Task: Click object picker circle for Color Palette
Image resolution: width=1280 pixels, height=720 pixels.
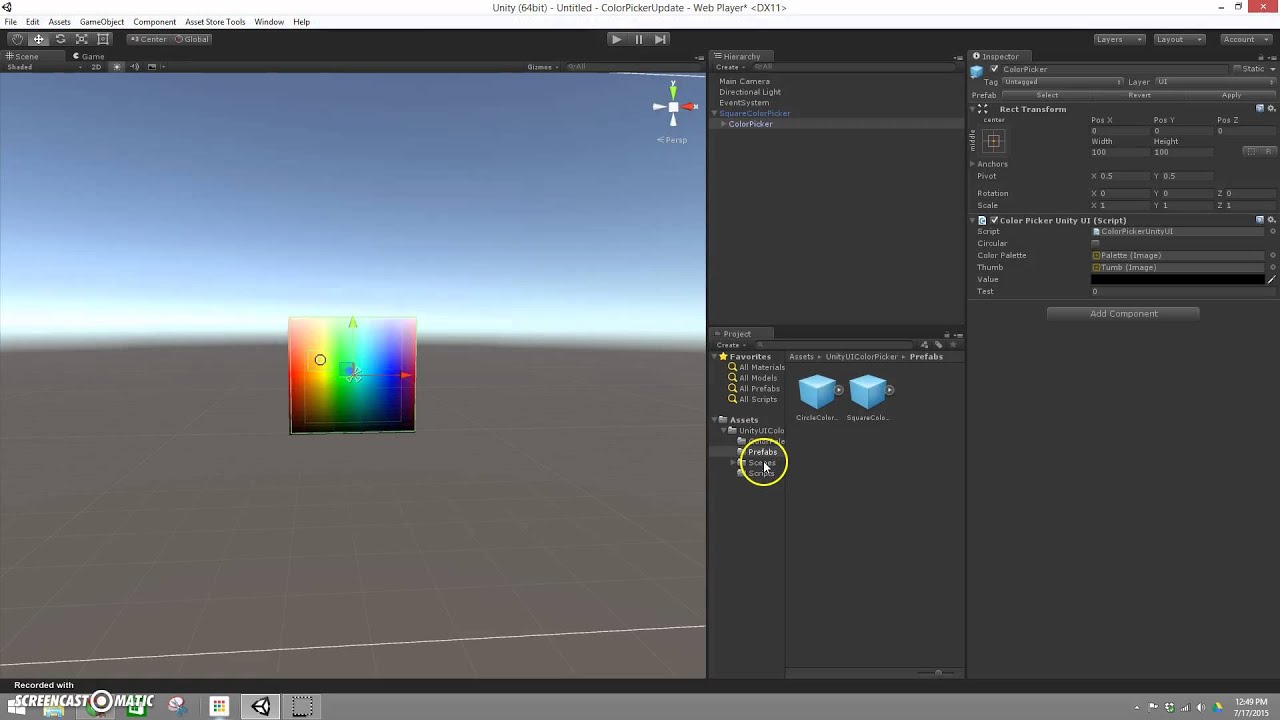Action: pos(1272,255)
